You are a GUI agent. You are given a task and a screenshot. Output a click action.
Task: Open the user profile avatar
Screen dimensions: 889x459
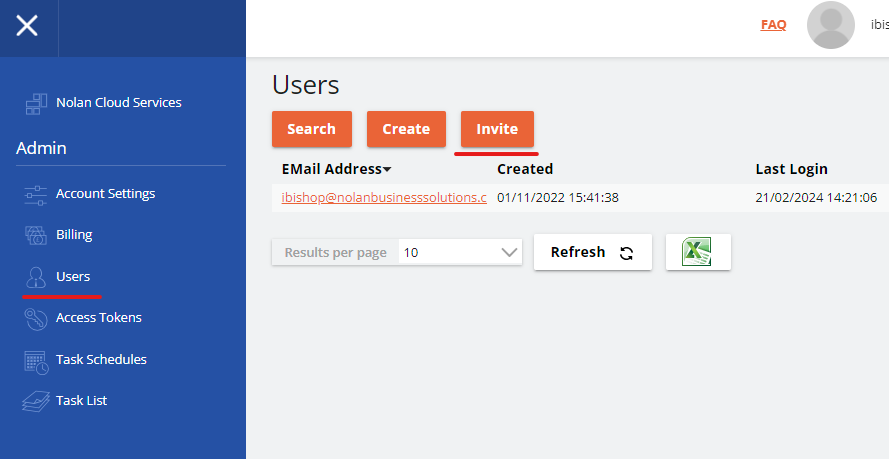830,25
